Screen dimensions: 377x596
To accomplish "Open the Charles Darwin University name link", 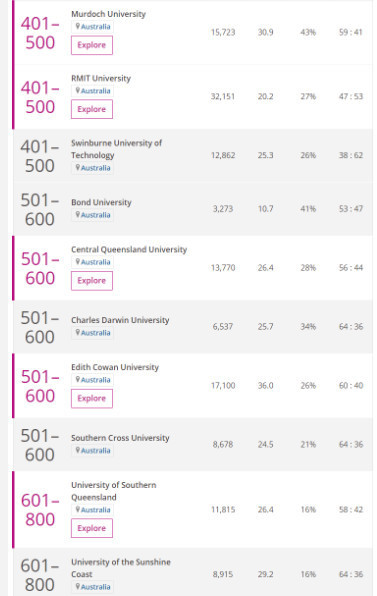I will pyautogui.click(x=120, y=320).
